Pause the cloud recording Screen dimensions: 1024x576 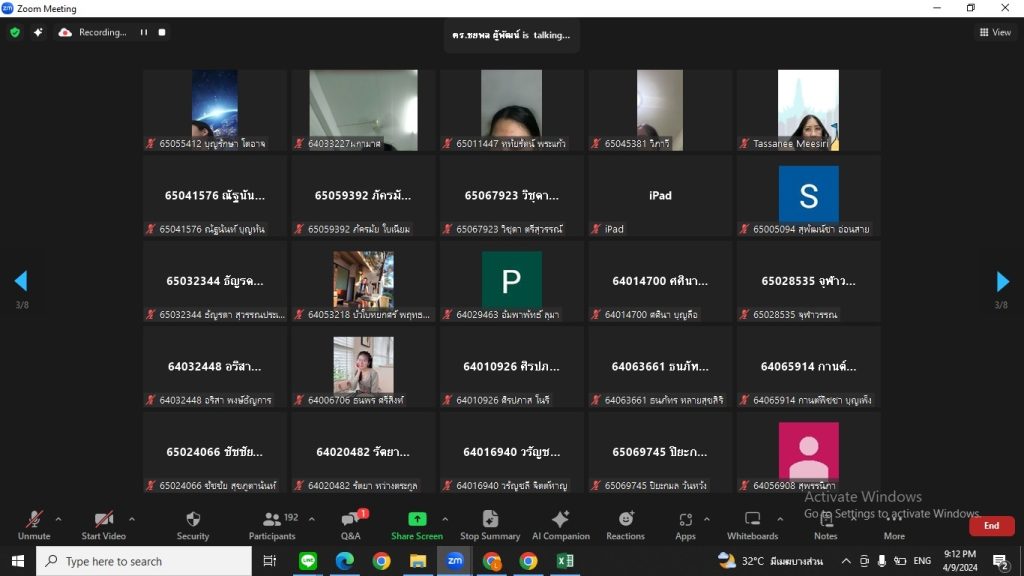pos(144,32)
